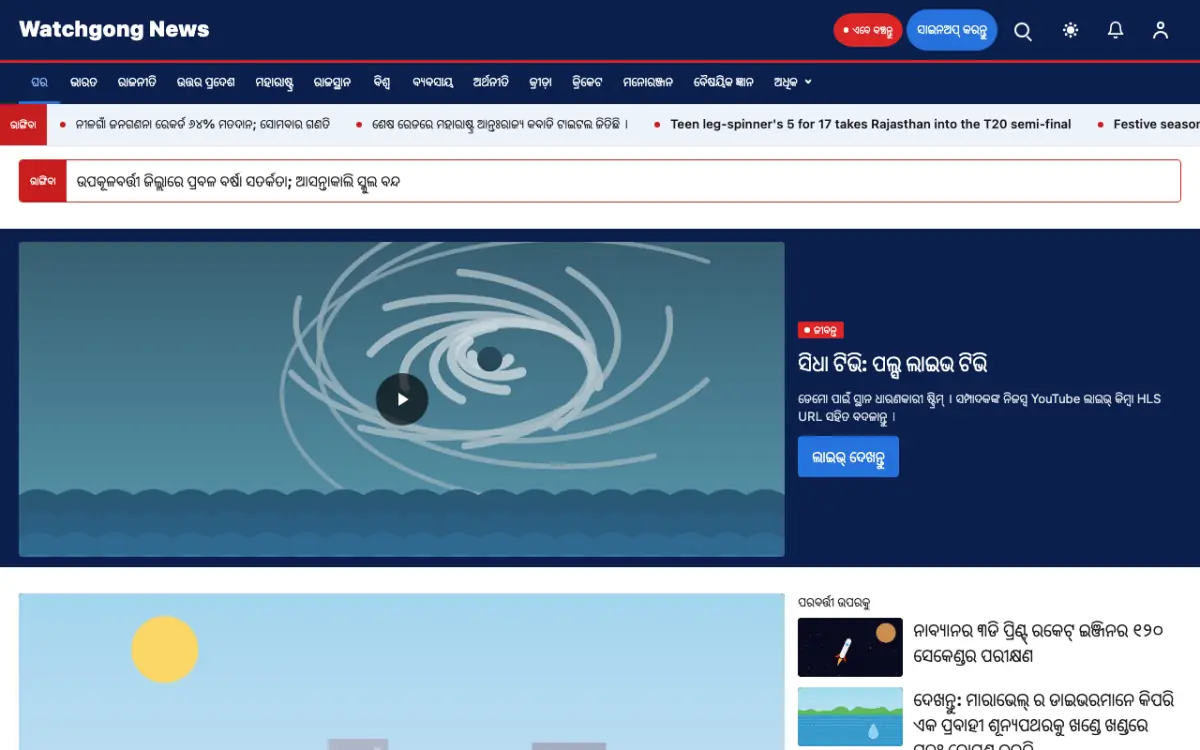Select the ଘର (Home) nav tab

pyautogui.click(x=40, y=82)
